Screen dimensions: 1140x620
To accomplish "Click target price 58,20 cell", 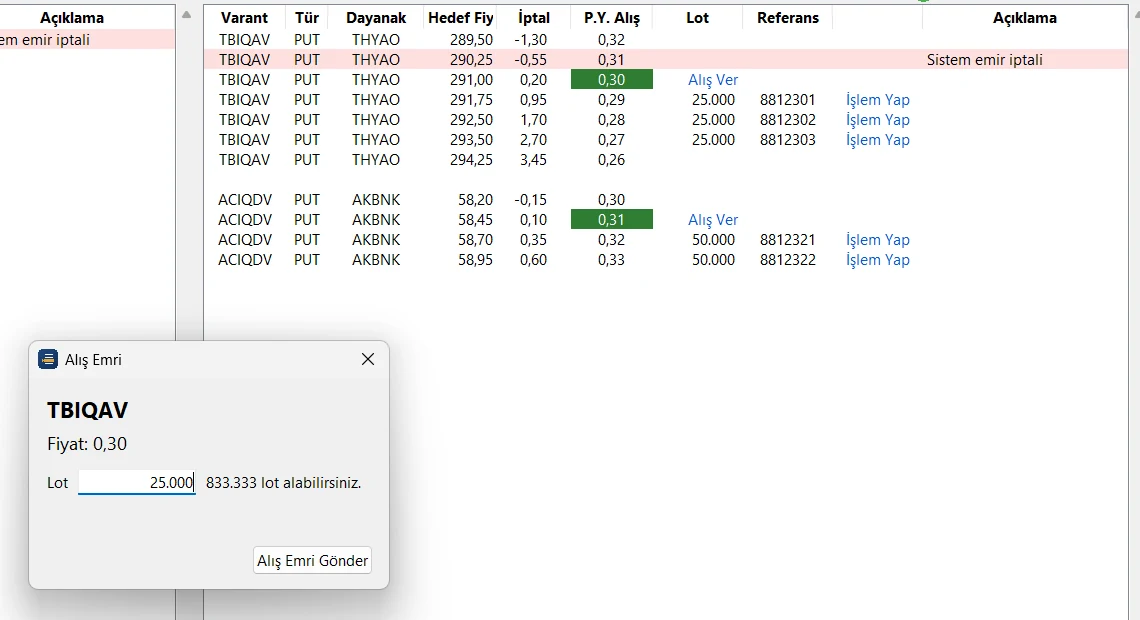I will 475,200.
